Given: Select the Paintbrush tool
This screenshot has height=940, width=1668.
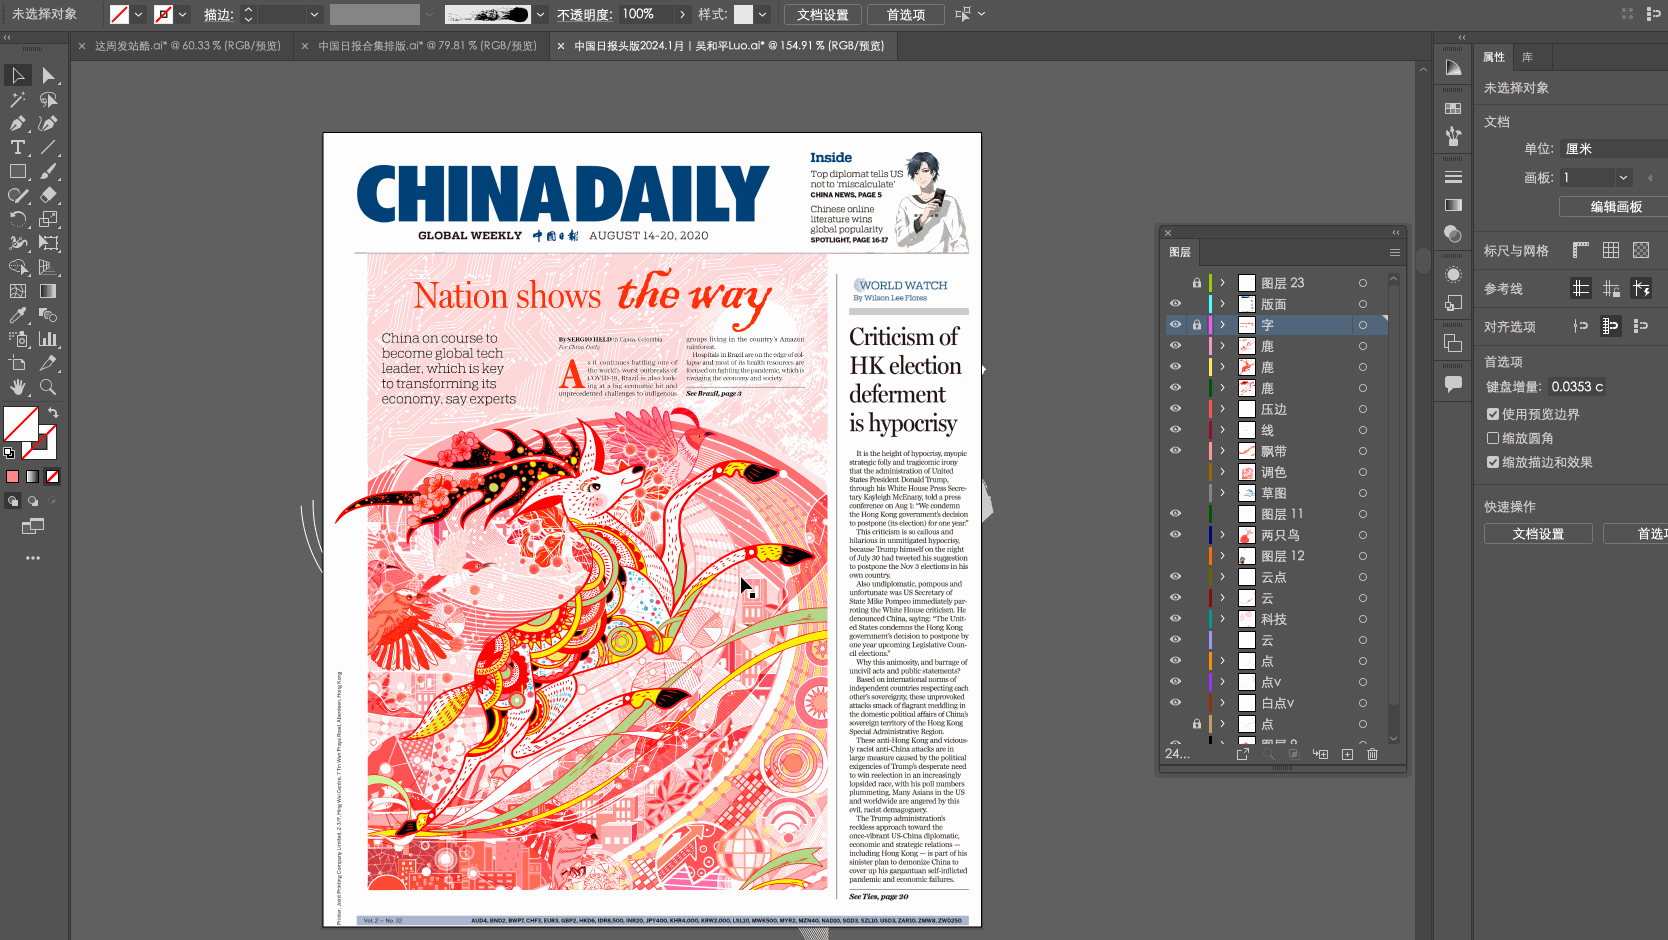Looking at the screenshot, I should [x=48, y=172].
